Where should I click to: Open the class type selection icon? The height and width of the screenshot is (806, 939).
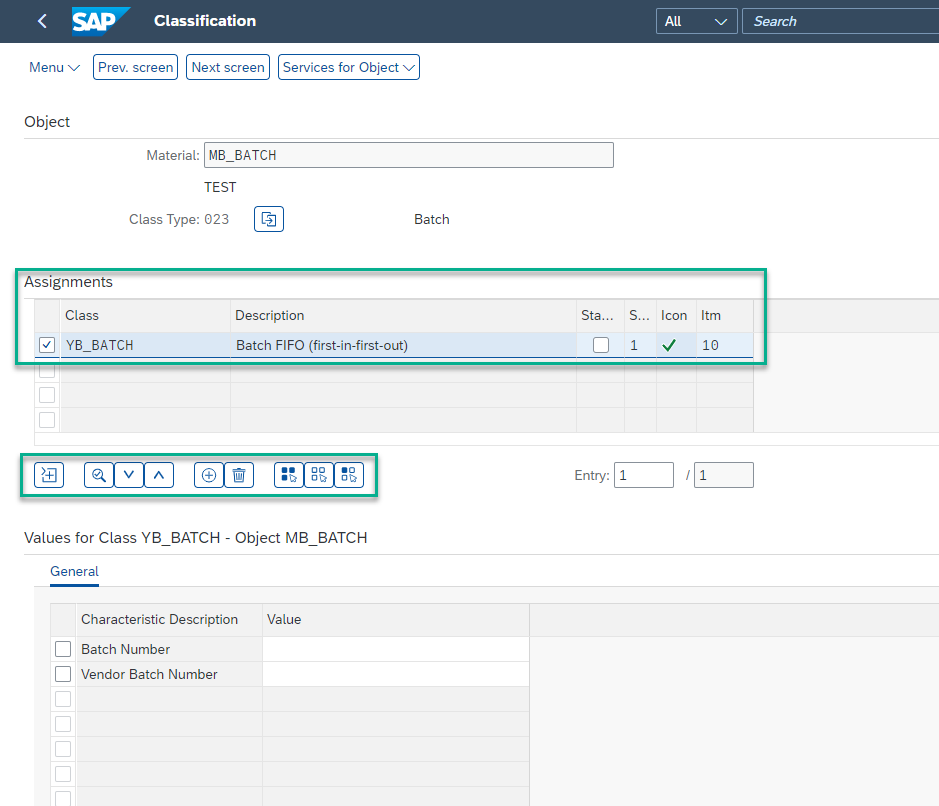pos(269,219)
